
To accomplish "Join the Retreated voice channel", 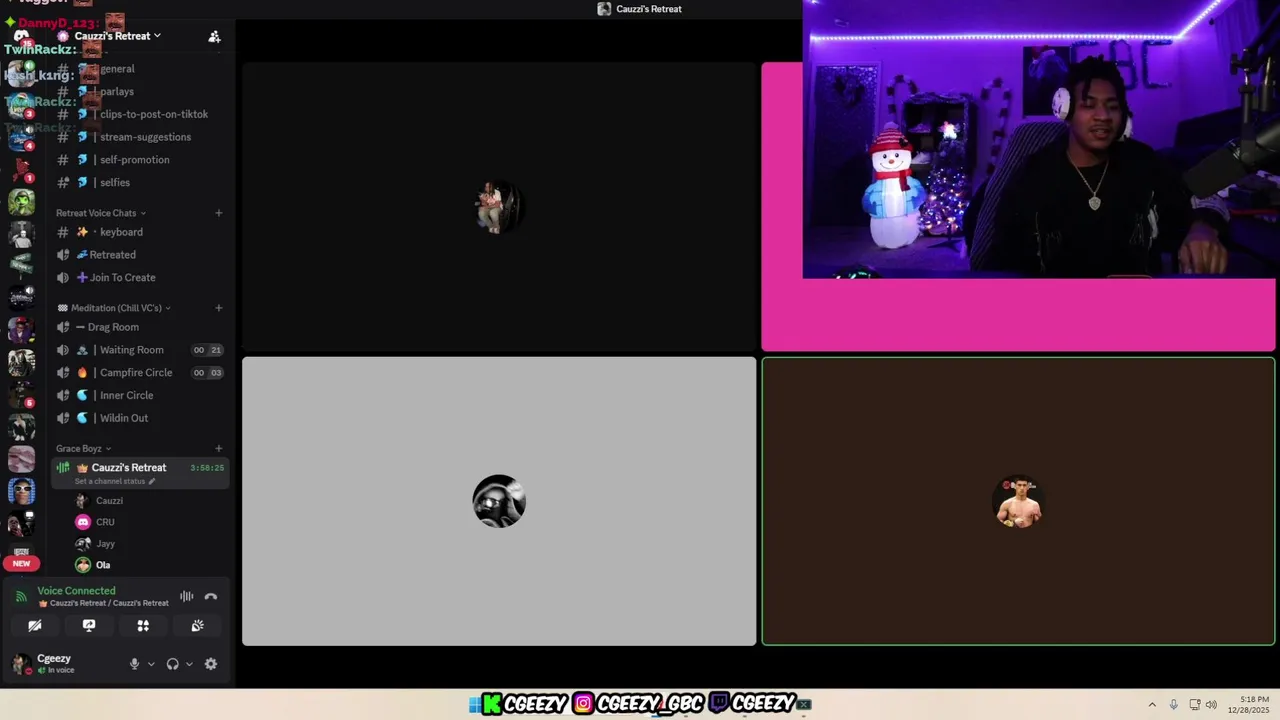I will point(140,255).
